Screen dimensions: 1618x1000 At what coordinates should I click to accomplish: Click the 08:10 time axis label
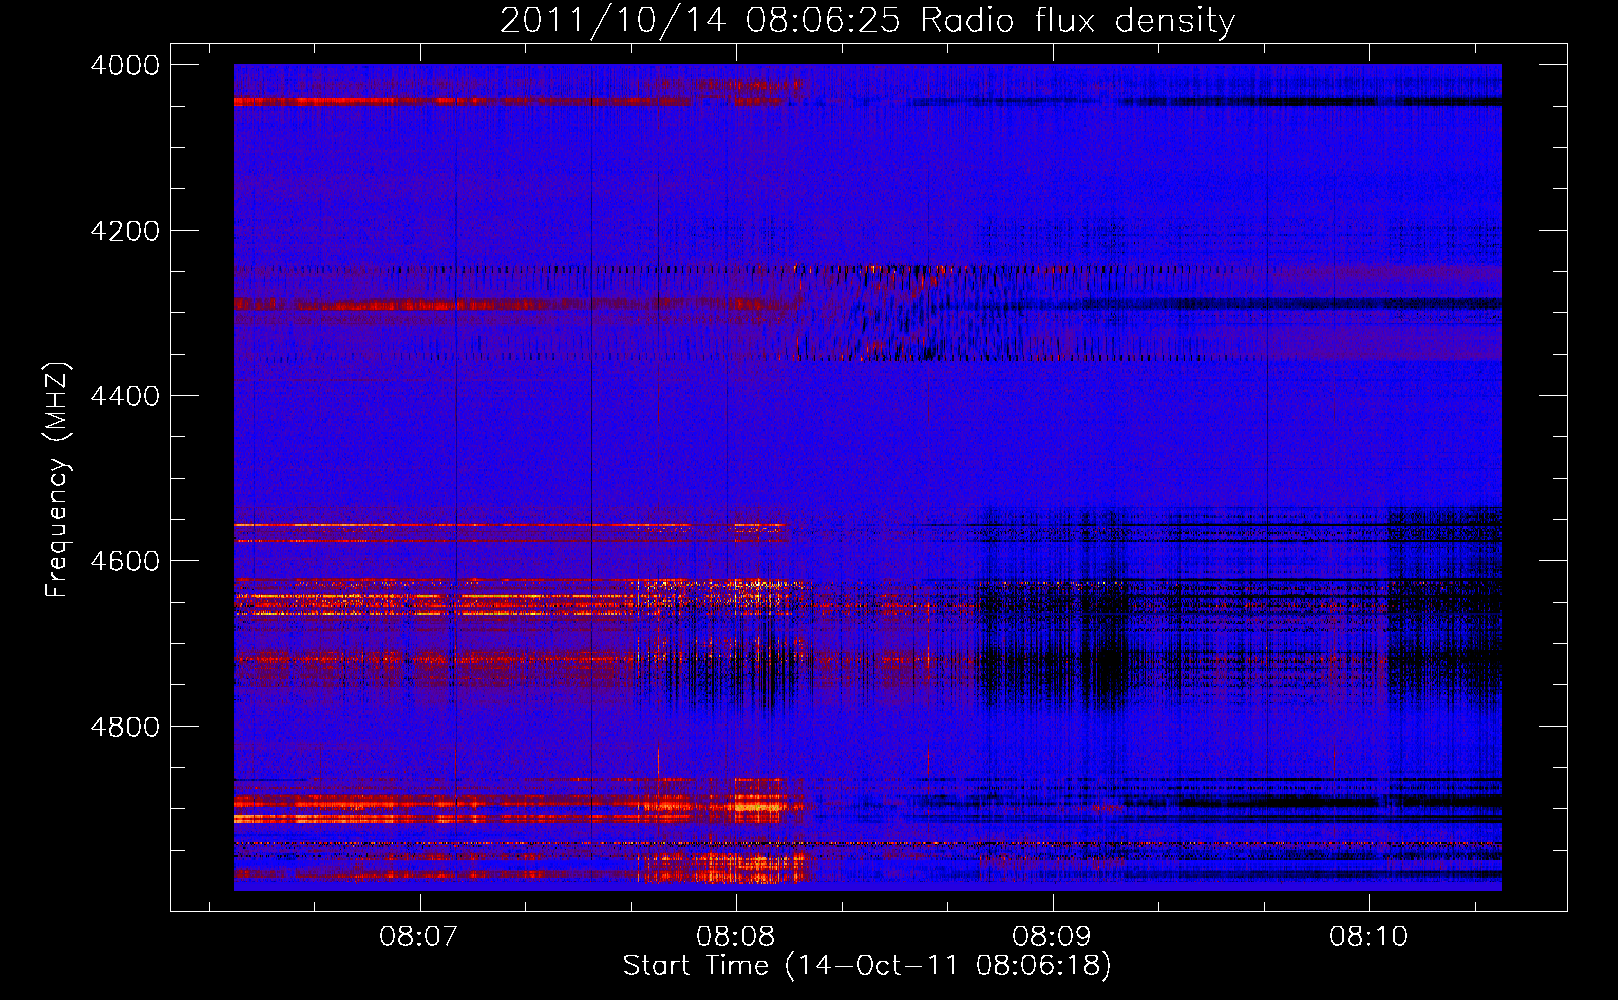pos(1368,936)
